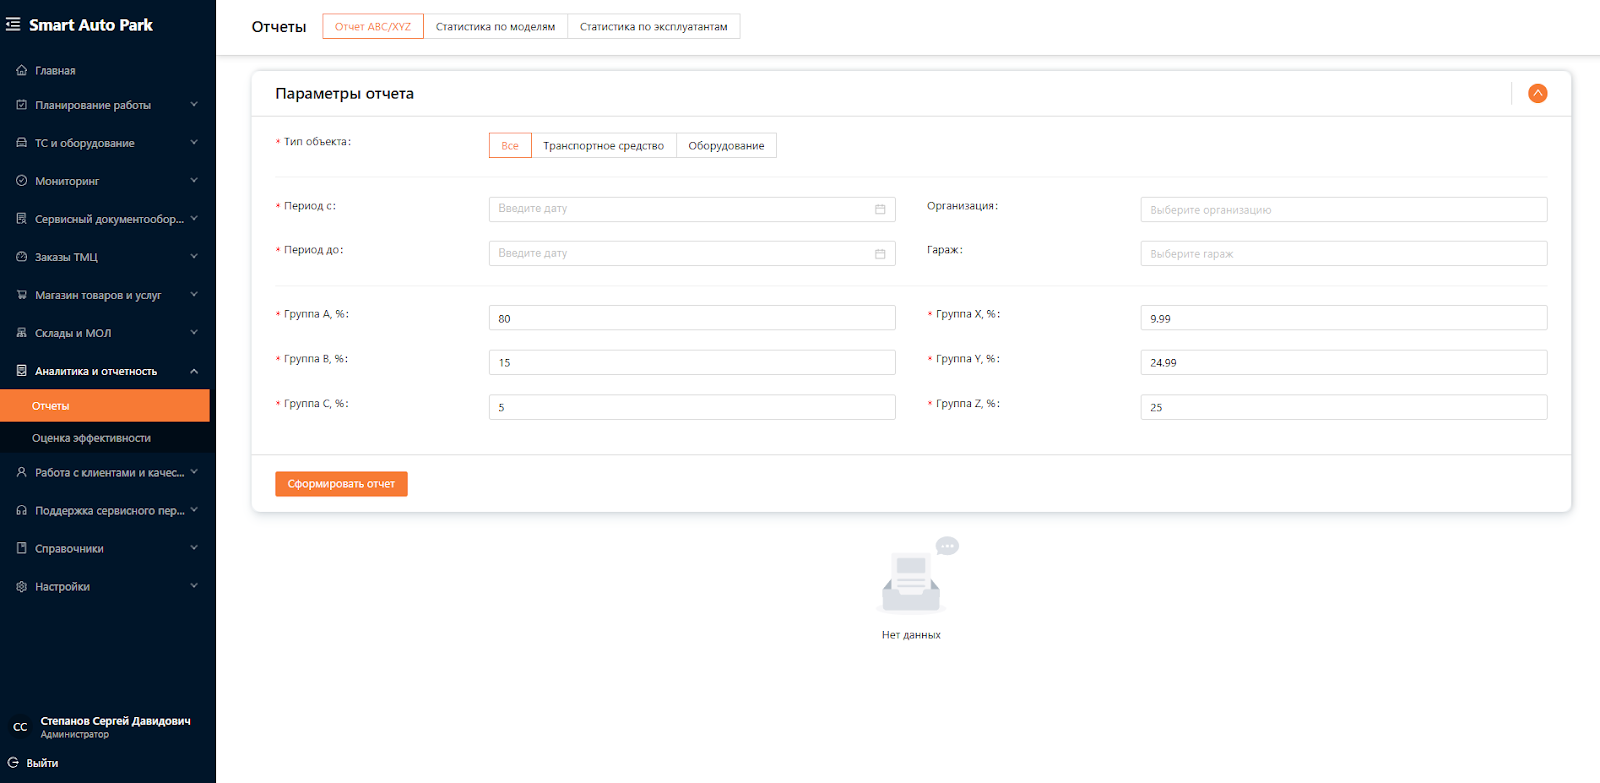Select Все object type option

pyautogui.click(x=510, y=146)
